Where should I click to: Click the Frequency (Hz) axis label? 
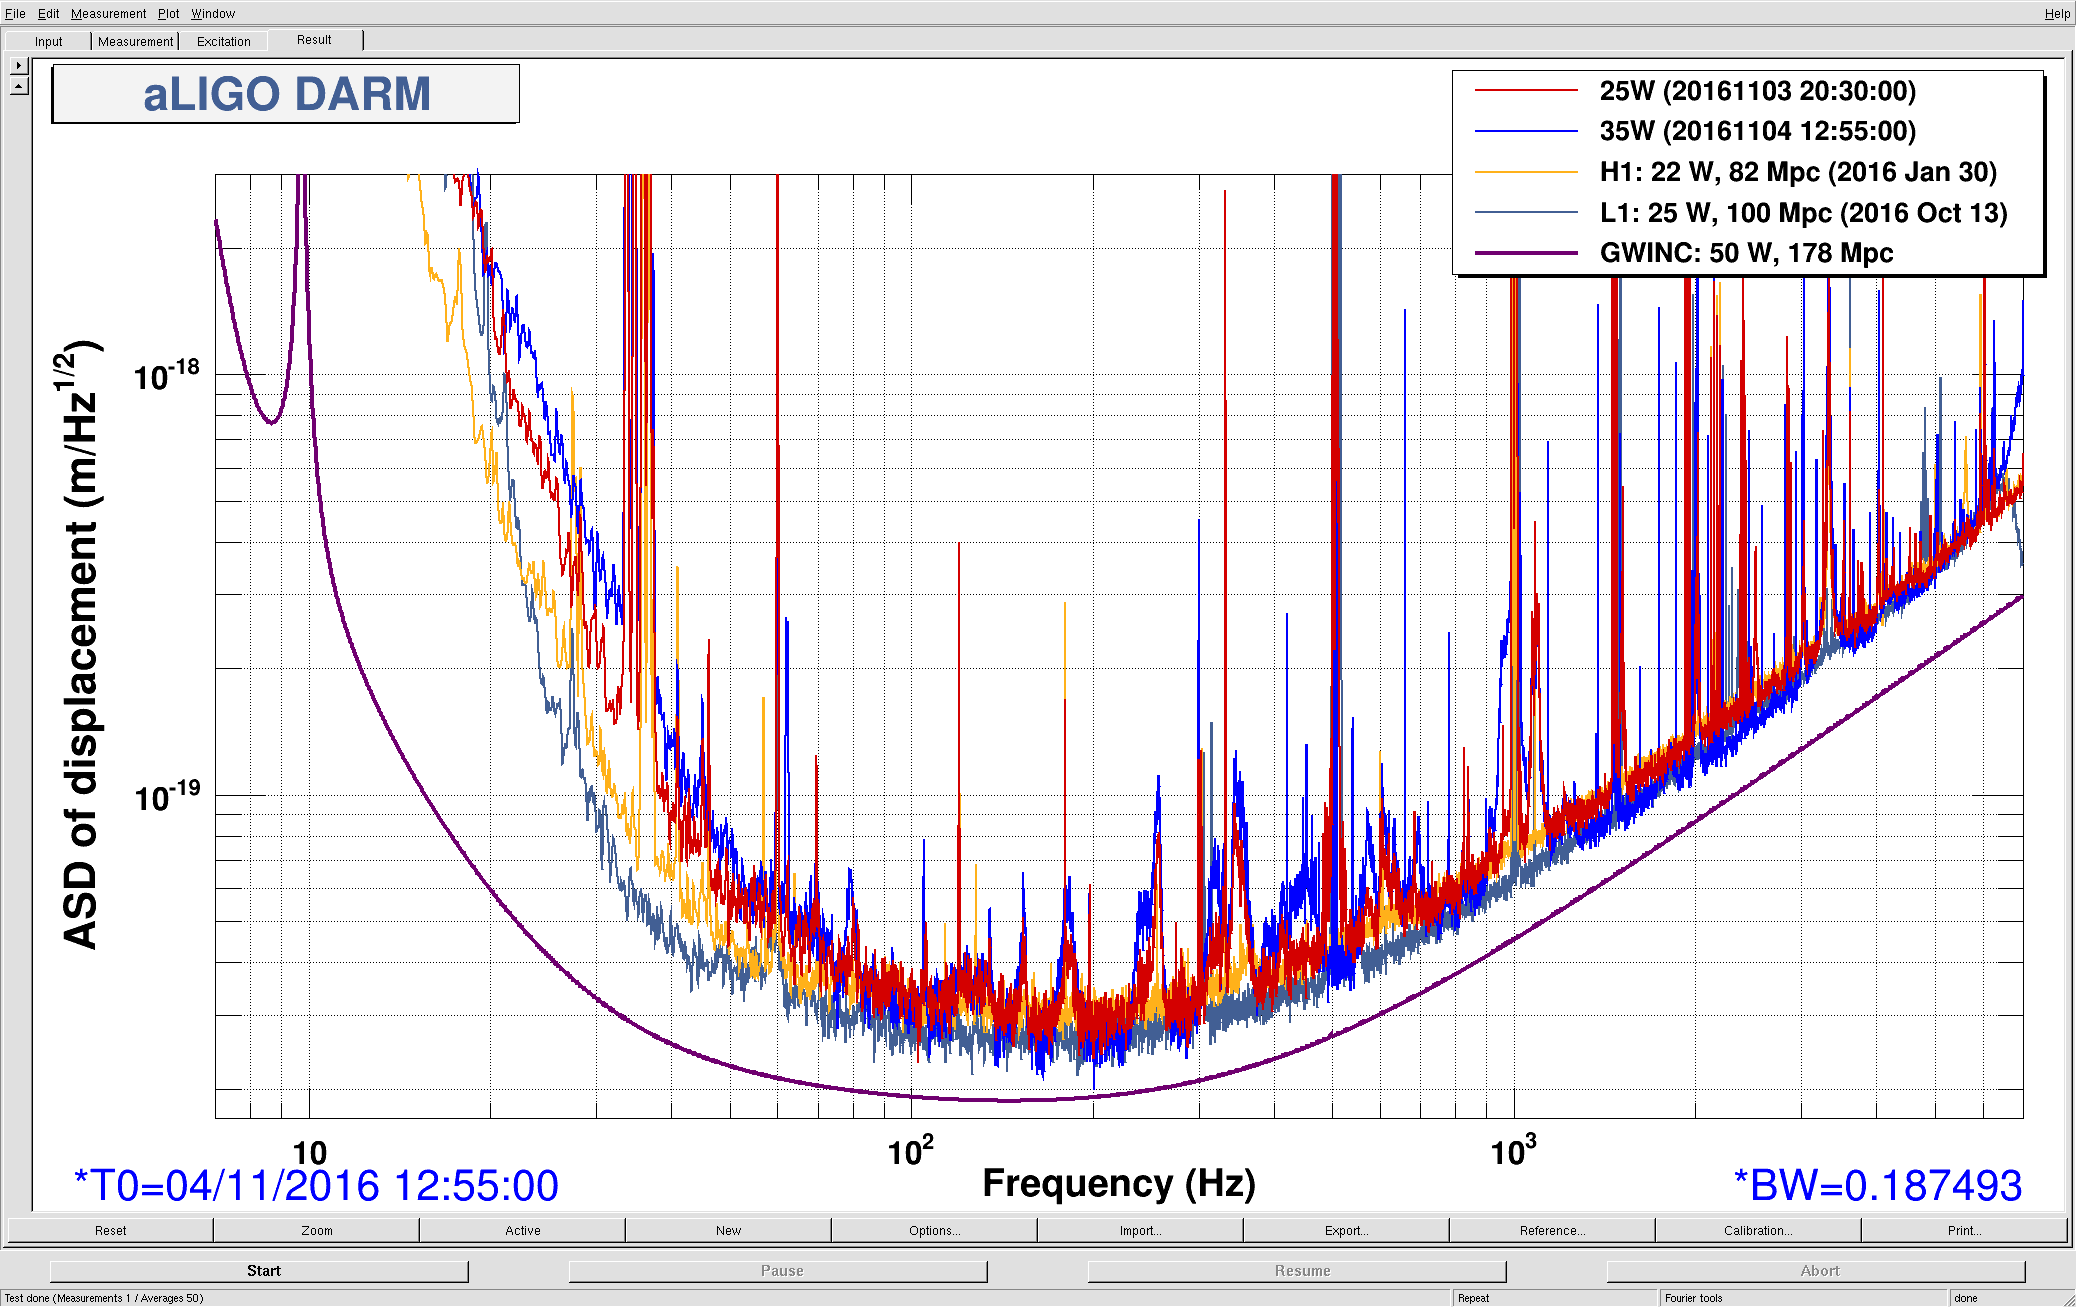(x=1119, y=1183)
